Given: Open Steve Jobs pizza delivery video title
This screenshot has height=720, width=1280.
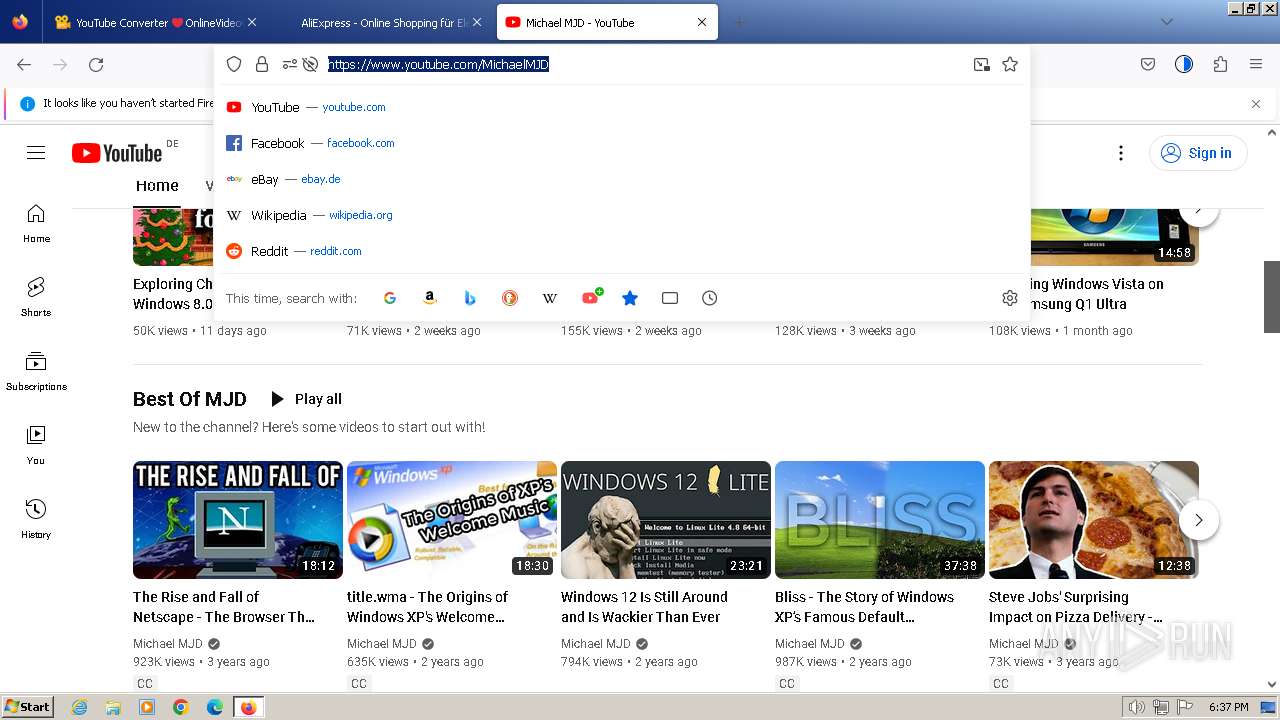Looking at the screenshot, I should (x=1076, y=607).
